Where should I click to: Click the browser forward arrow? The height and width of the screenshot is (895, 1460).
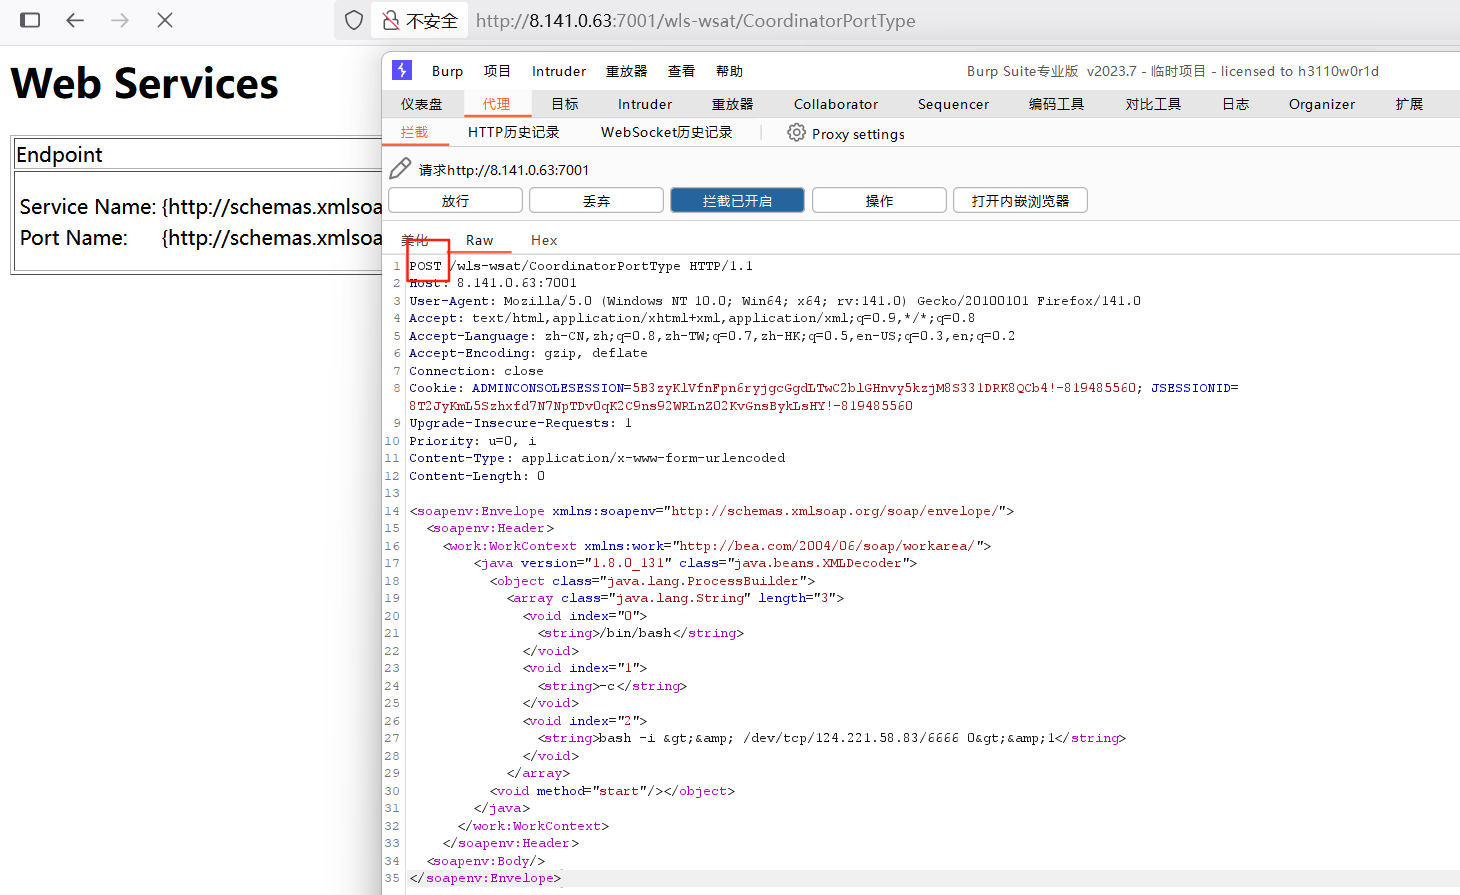point(120,20)
